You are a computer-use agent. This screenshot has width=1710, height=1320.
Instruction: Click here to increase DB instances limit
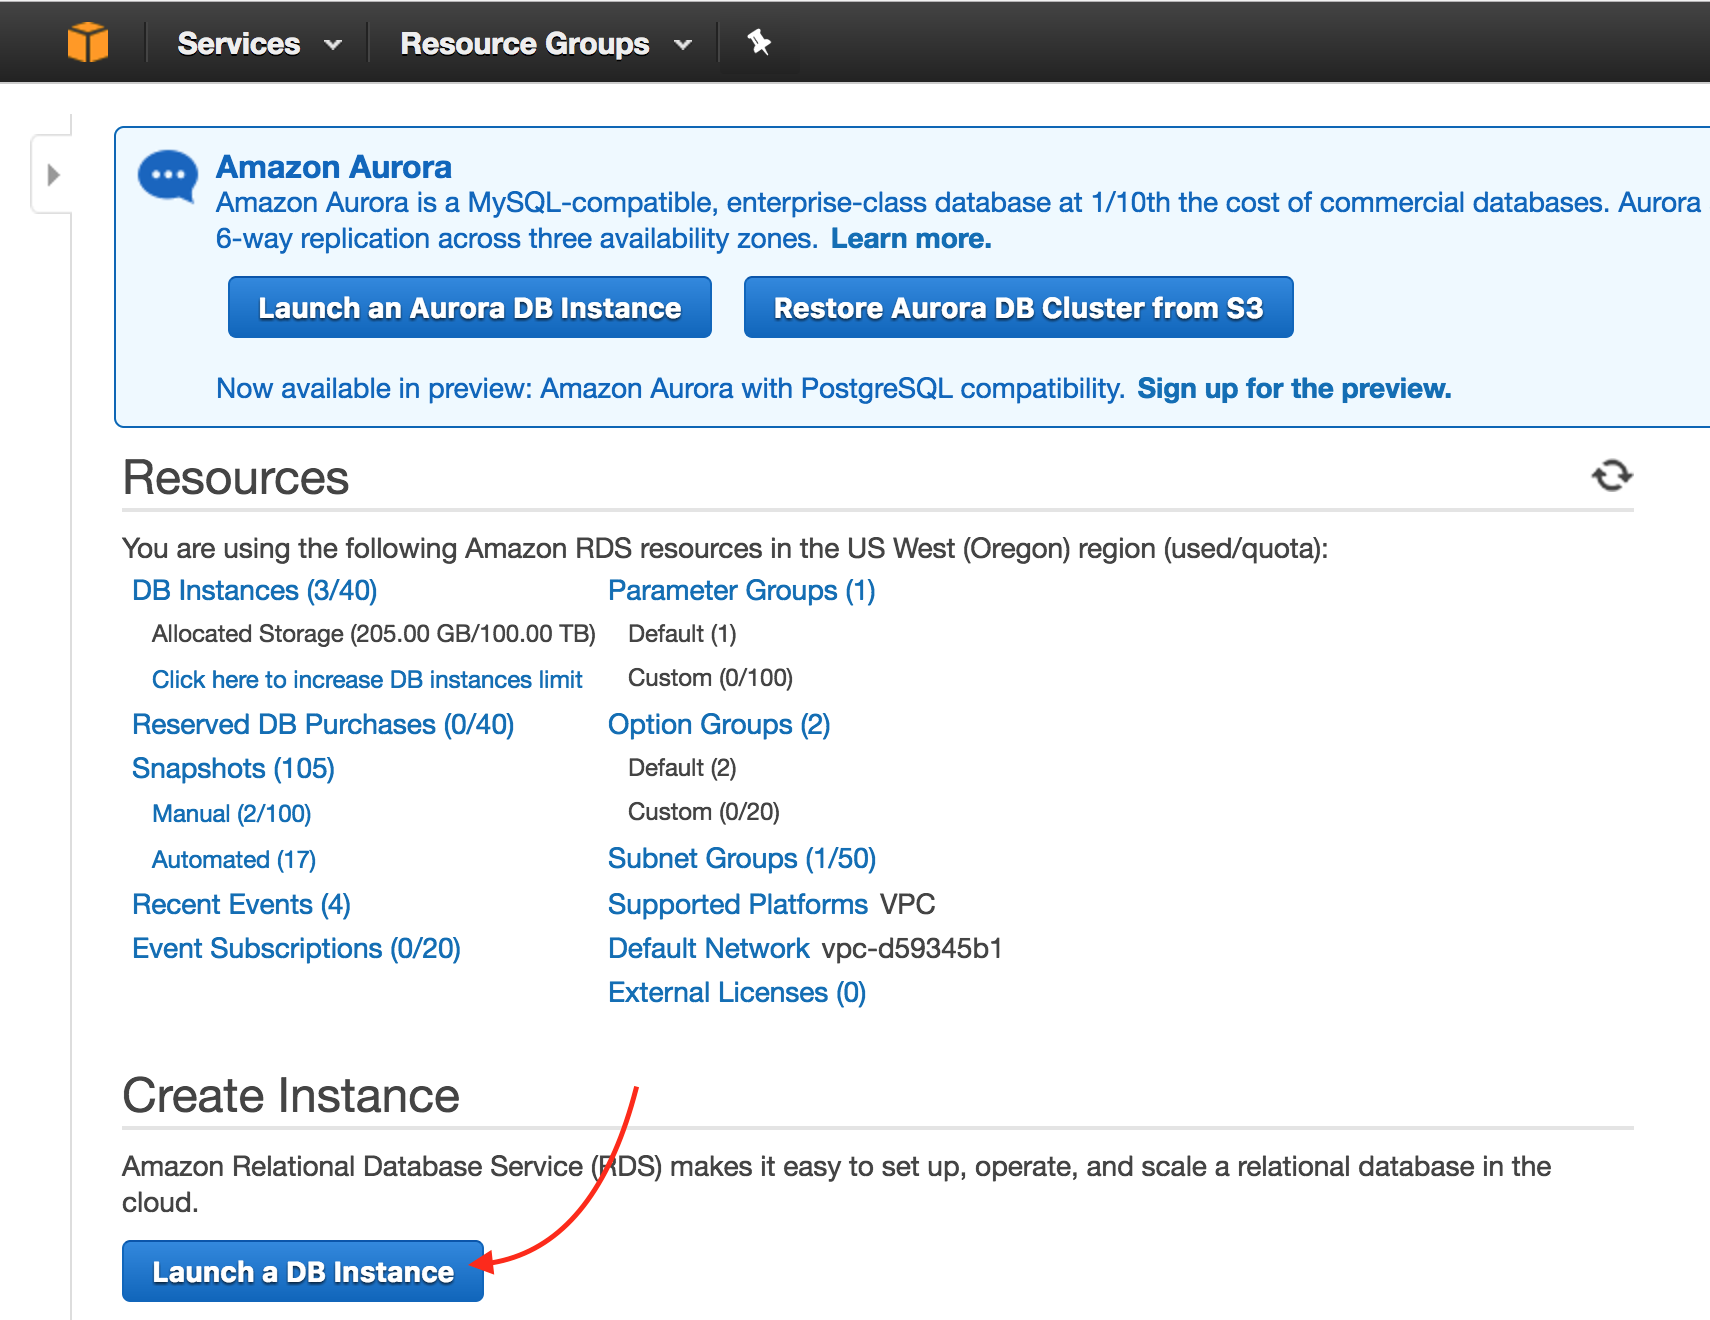coord(367,679)
